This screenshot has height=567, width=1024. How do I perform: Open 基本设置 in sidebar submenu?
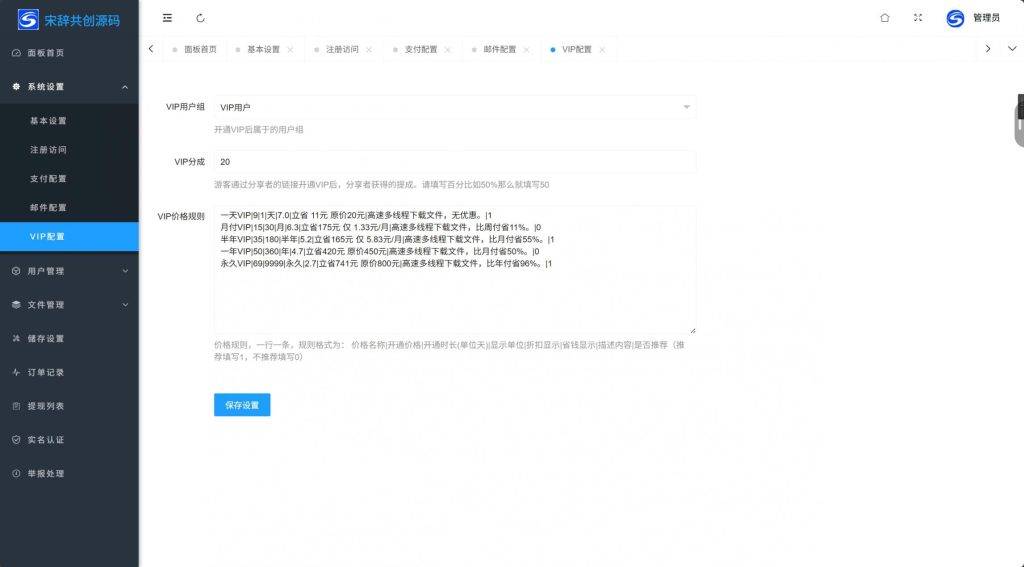69,121
